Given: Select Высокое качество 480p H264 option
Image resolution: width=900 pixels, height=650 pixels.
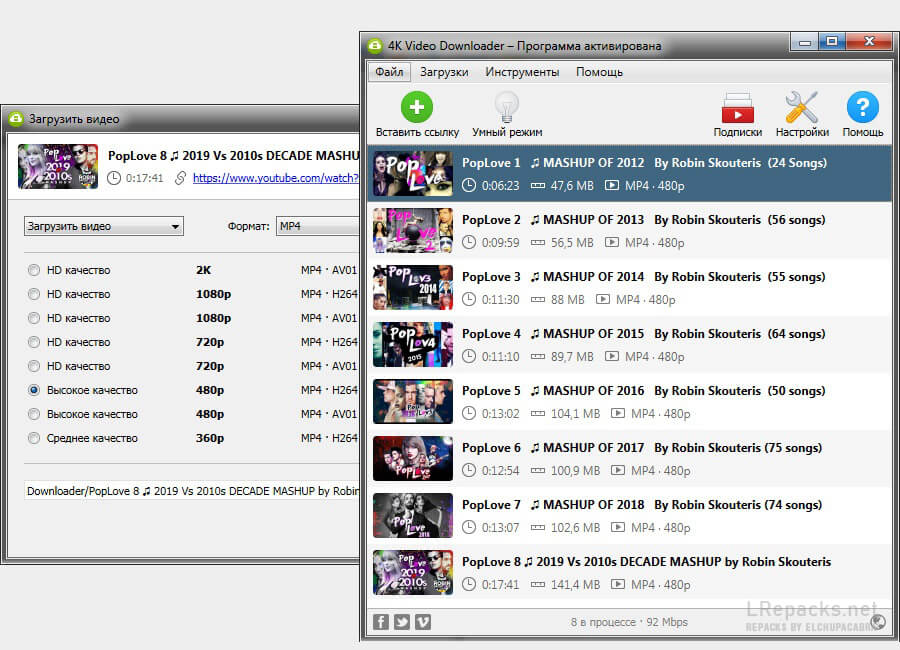Looking at the screenshot, I should coord(34,390).
